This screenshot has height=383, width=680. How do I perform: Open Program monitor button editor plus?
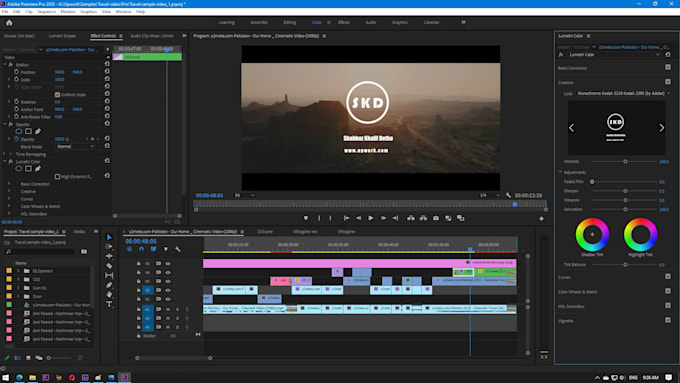pos(541,219)
